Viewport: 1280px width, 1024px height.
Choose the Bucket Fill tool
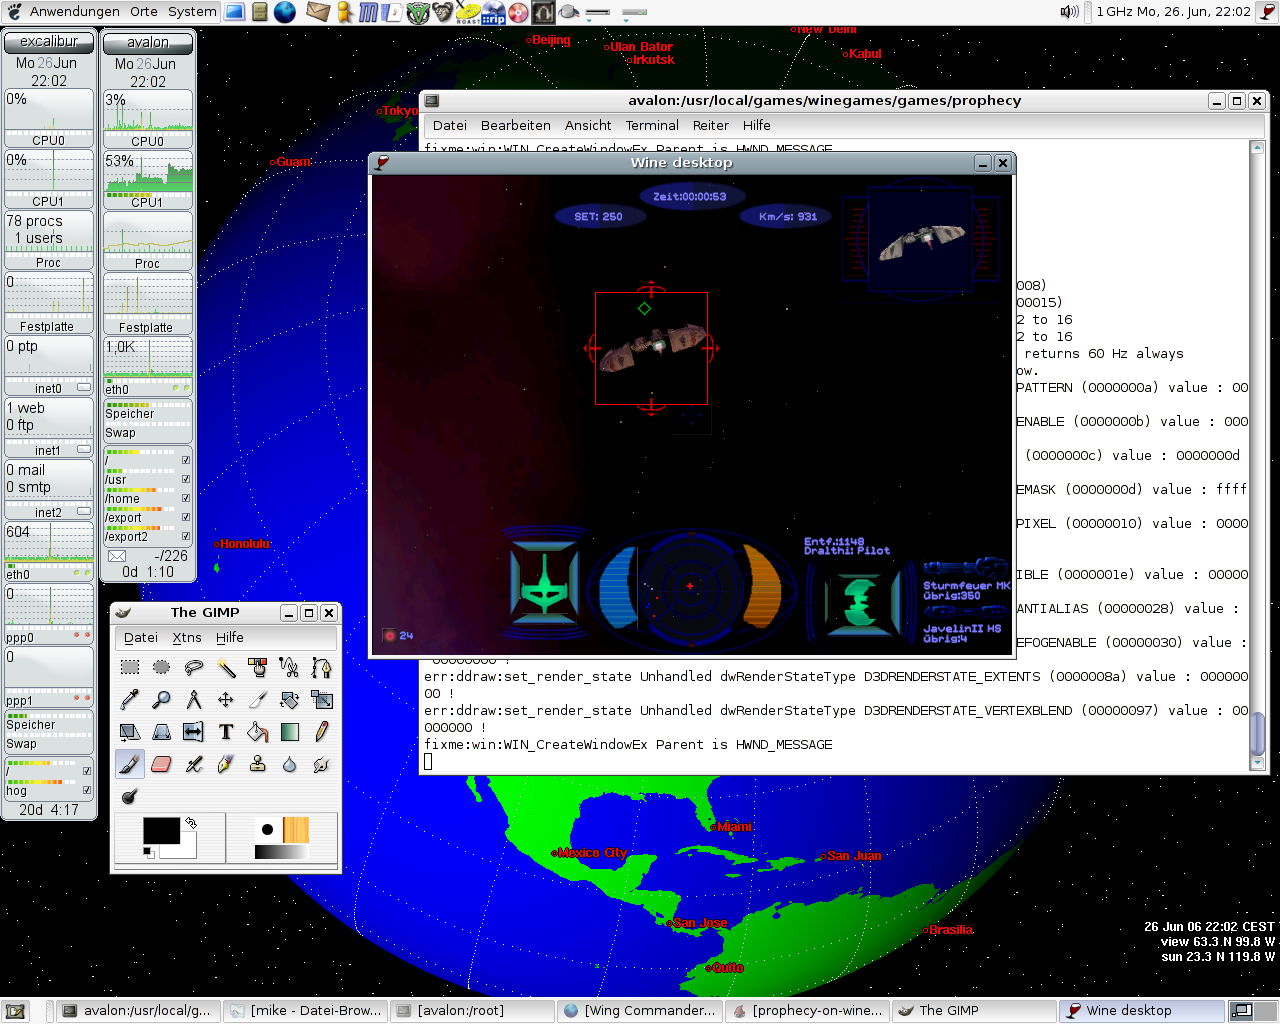pos(258,732)
